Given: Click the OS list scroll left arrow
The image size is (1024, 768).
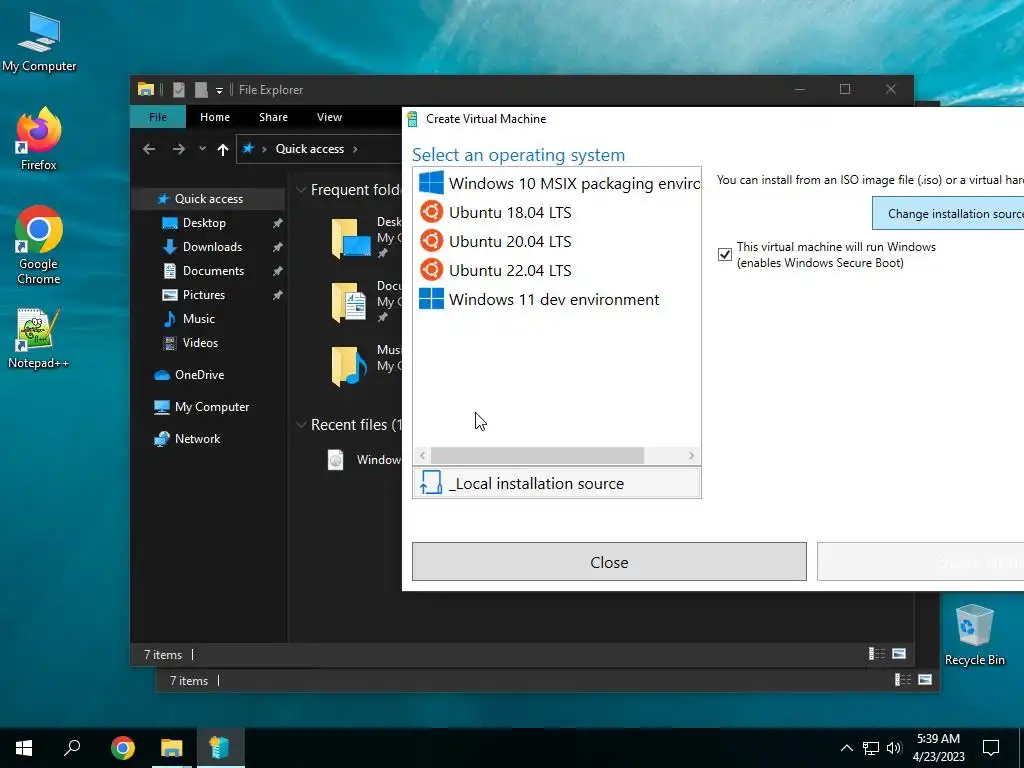Looking at the screenshot, I should (423, 455).
